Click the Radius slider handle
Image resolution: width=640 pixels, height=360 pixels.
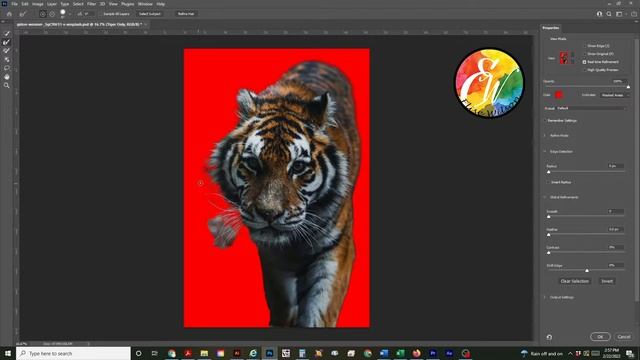[549, 172]
